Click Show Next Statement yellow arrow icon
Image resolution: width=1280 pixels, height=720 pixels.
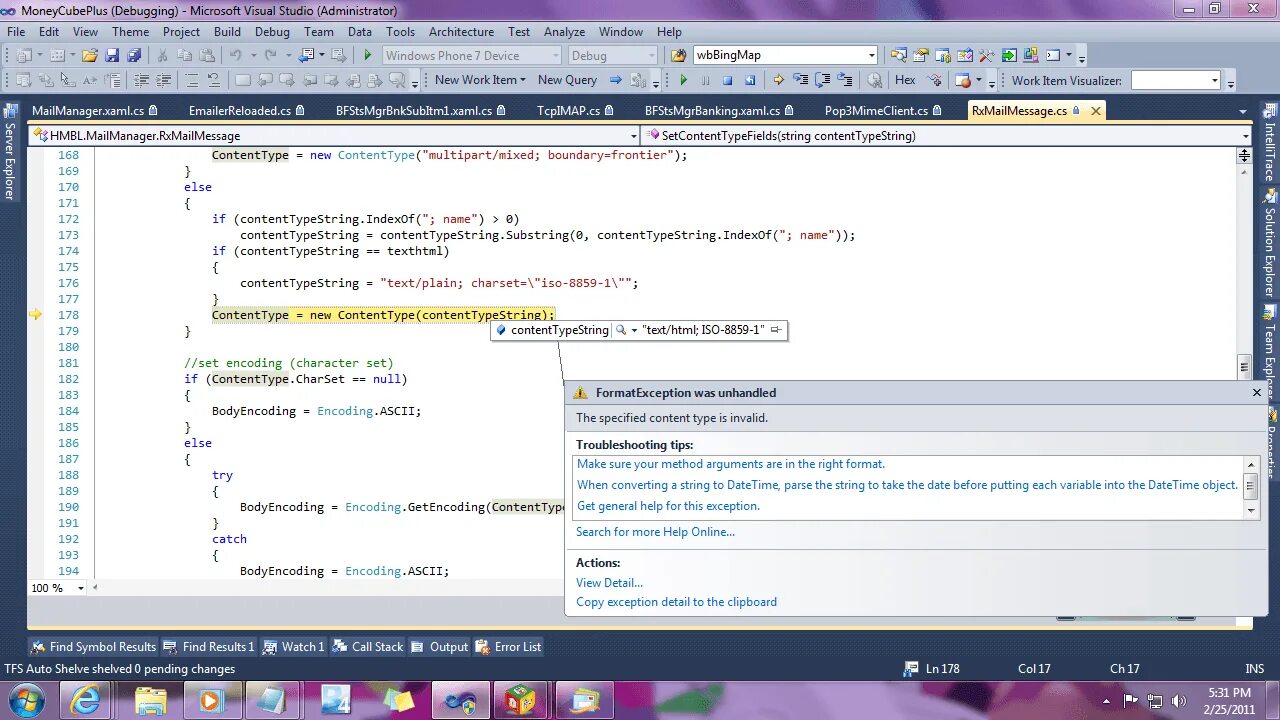point(778,80)
